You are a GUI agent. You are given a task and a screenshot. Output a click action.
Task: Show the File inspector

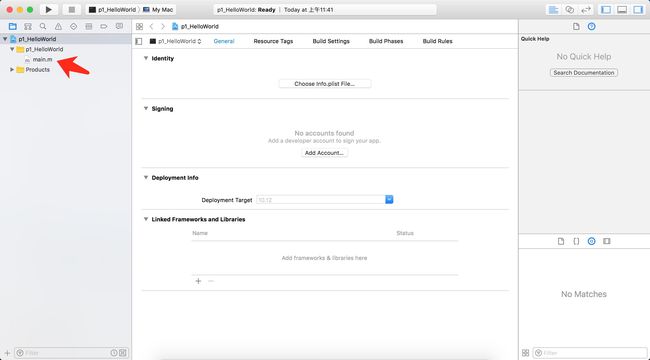[576, 27]
